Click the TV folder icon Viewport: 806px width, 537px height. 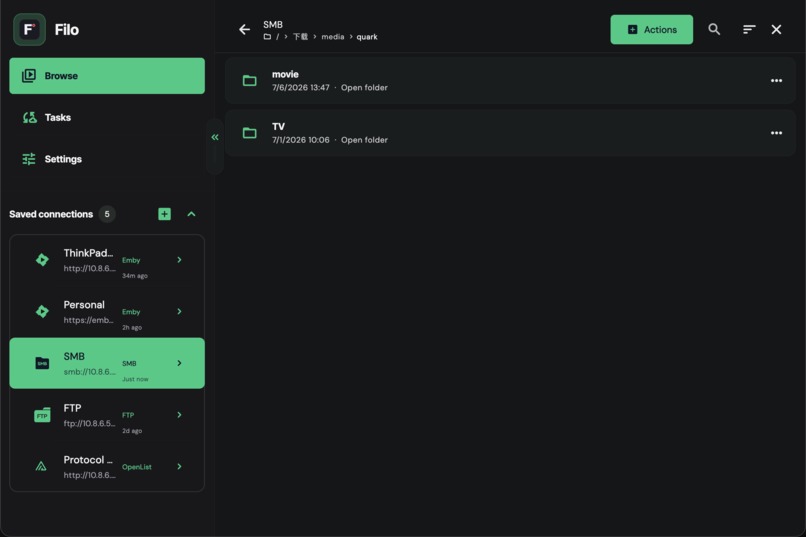[x=249, y=133]
